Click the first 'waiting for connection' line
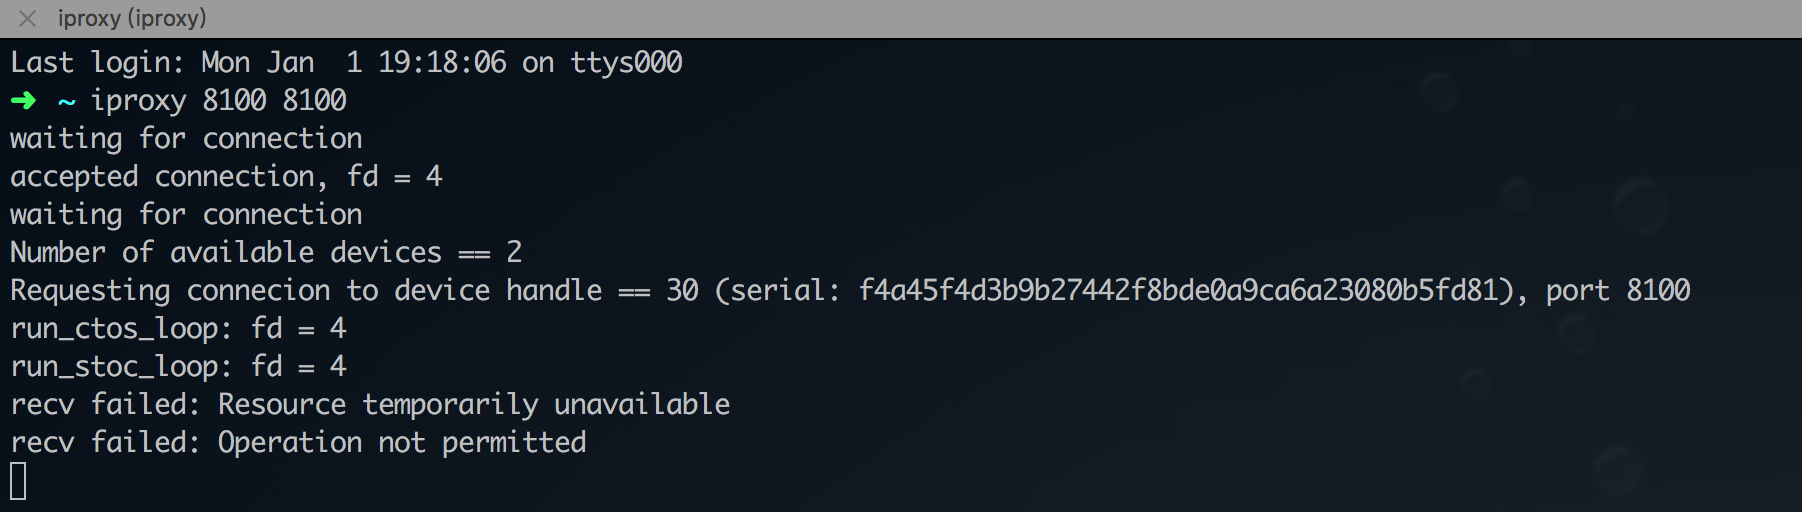 (186, 138)
